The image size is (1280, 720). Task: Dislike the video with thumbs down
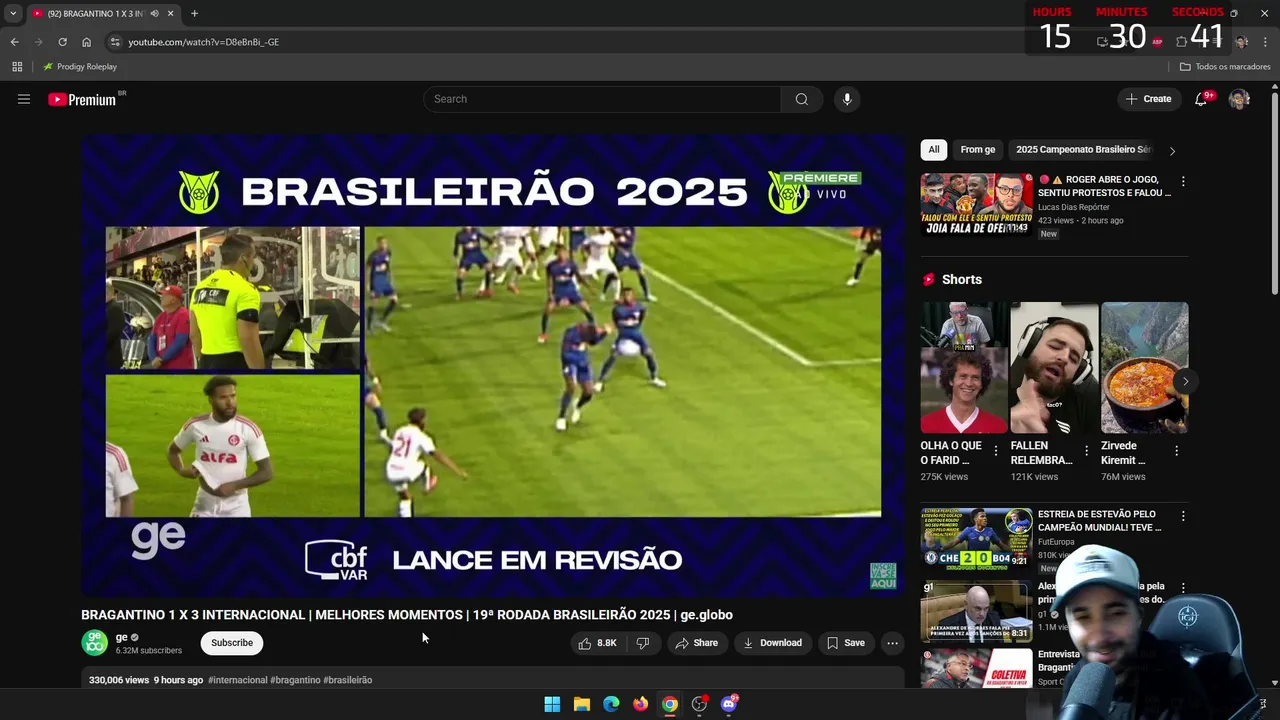click(x=643, y=643)
